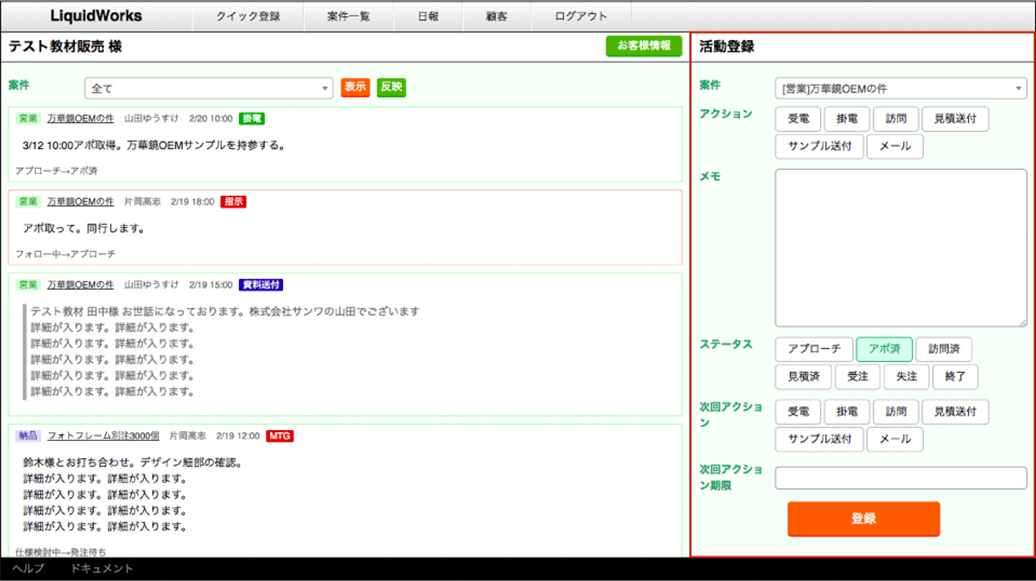Select メール under 次回アクション
Image resolution: width=1036 pixels, height=581 pixels.
click(895, 440)
